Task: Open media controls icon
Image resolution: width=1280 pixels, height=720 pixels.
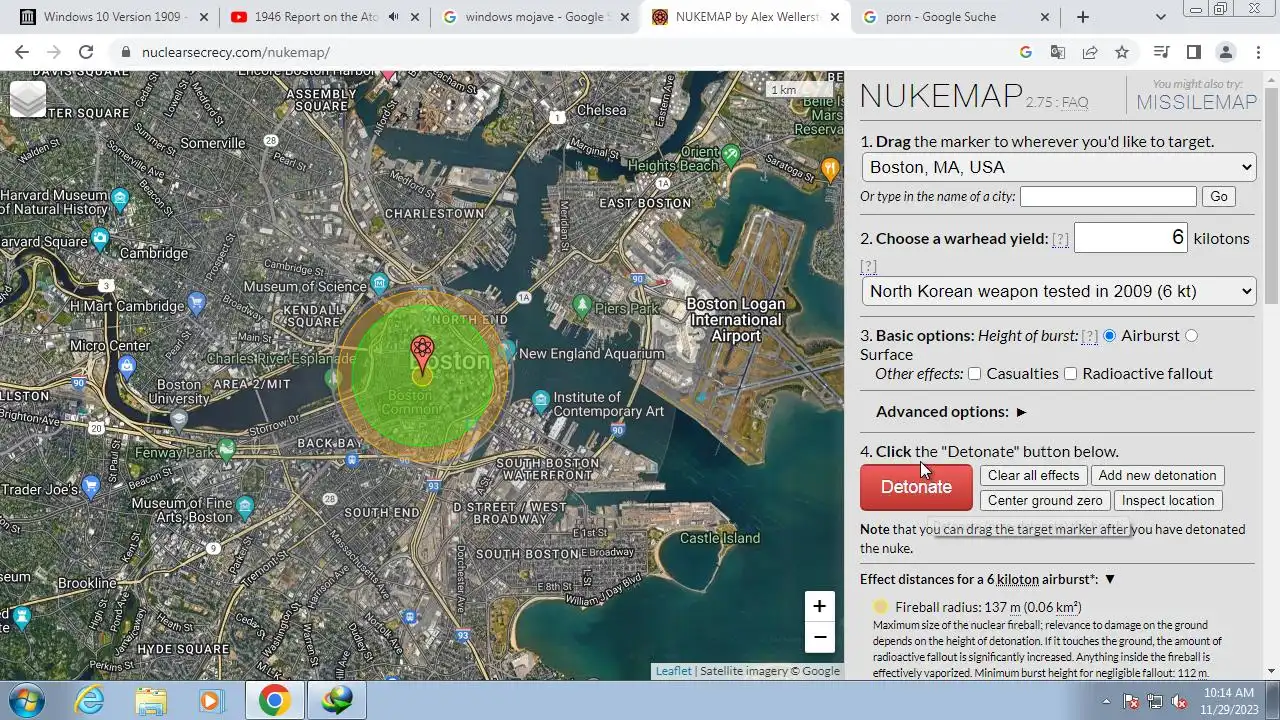Action: 1161,52
